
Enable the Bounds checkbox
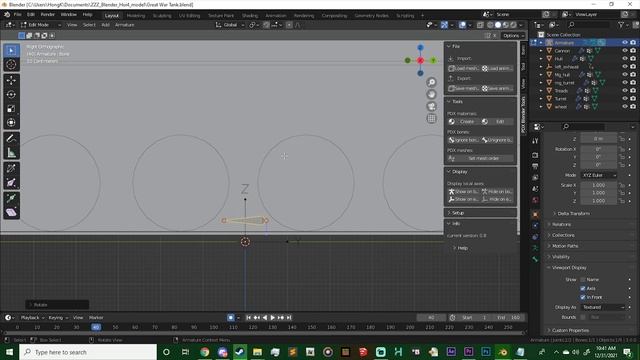(x=583, y=317)
